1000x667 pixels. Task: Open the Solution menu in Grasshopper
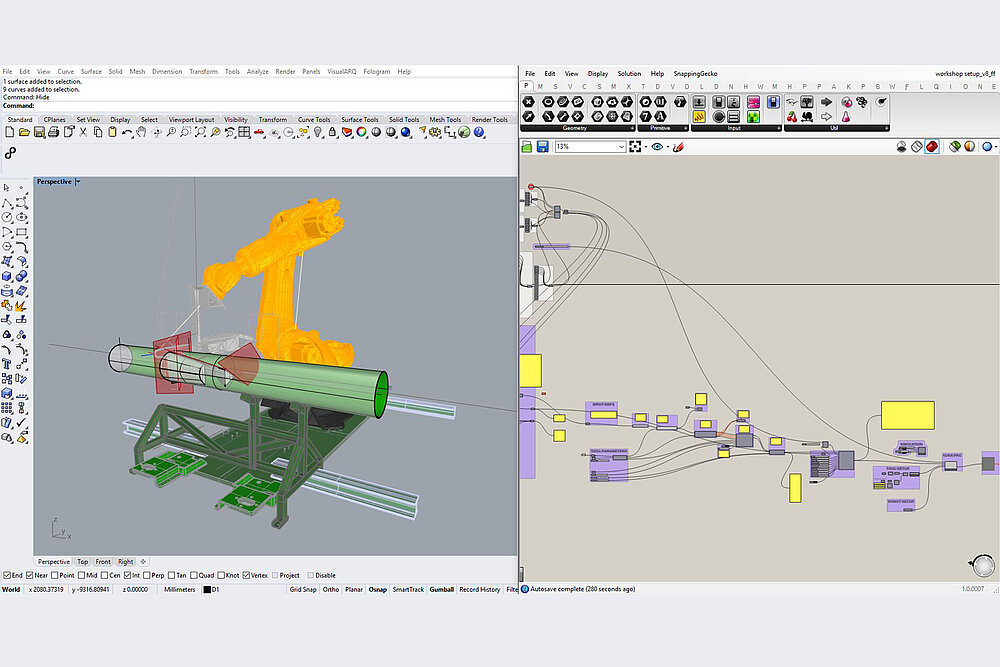[x=629, y=74]
